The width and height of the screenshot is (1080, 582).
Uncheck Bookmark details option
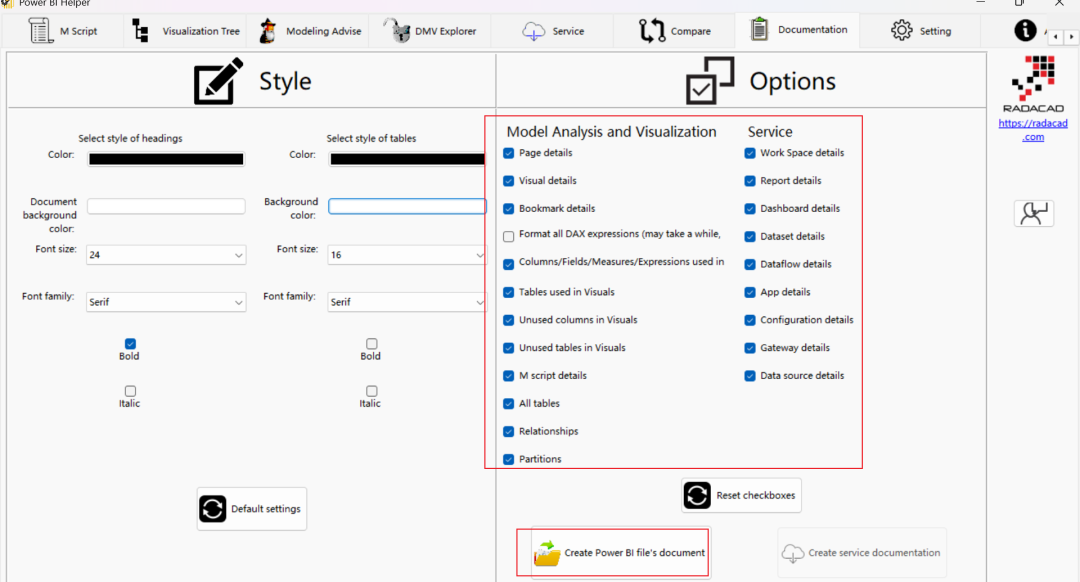[508, 209]
